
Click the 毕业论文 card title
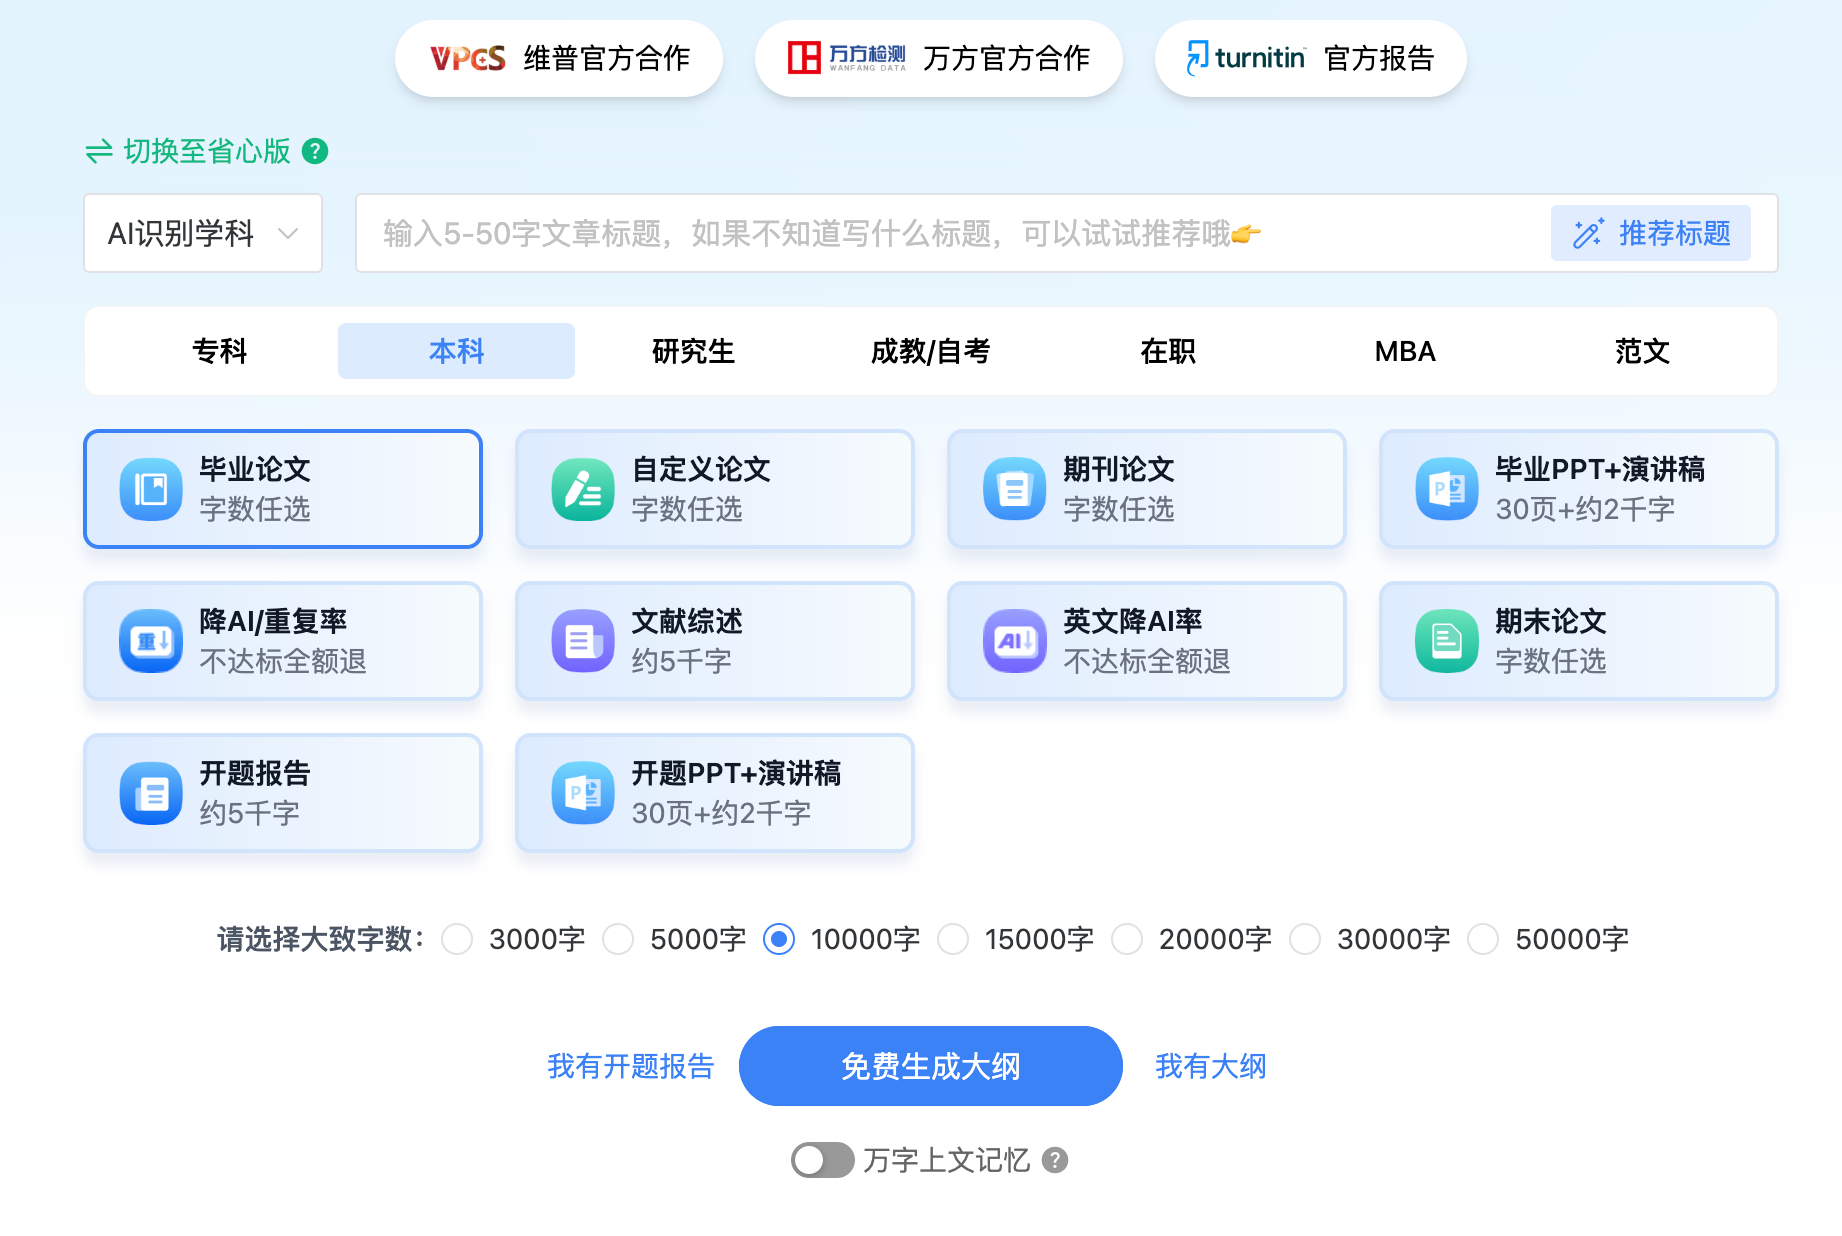(x=255, y=469)
